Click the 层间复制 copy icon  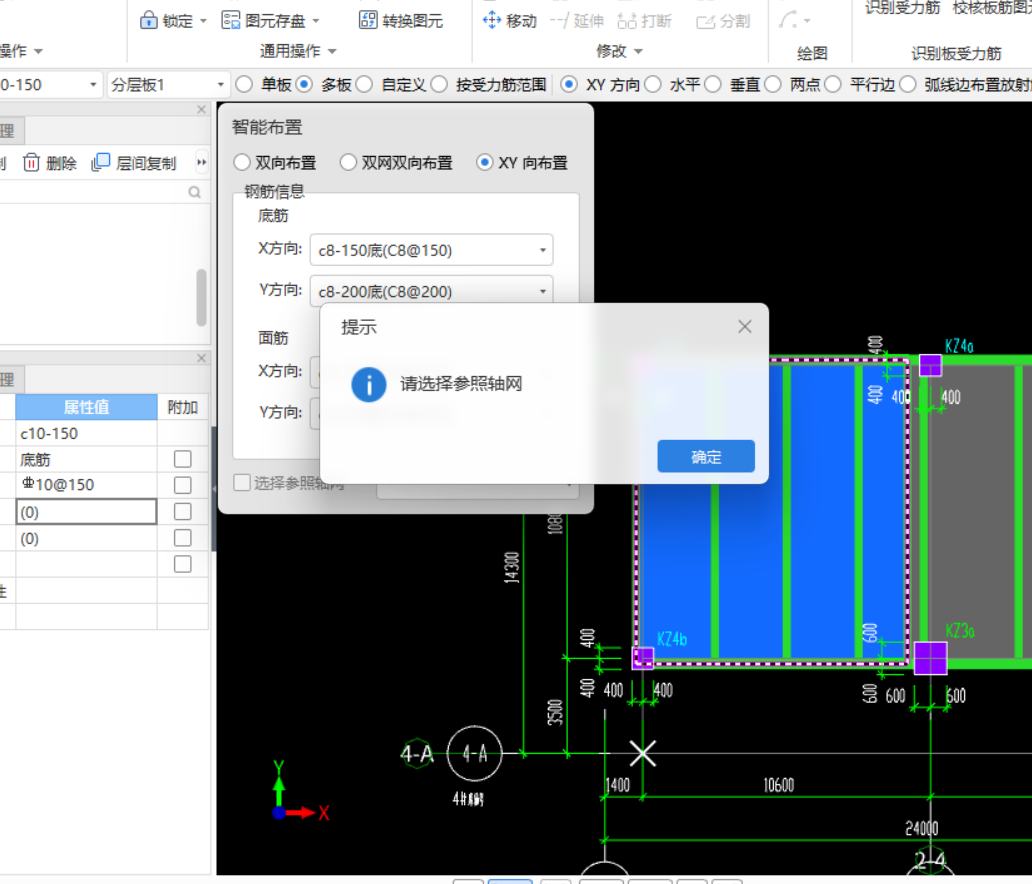click(101, 163)
